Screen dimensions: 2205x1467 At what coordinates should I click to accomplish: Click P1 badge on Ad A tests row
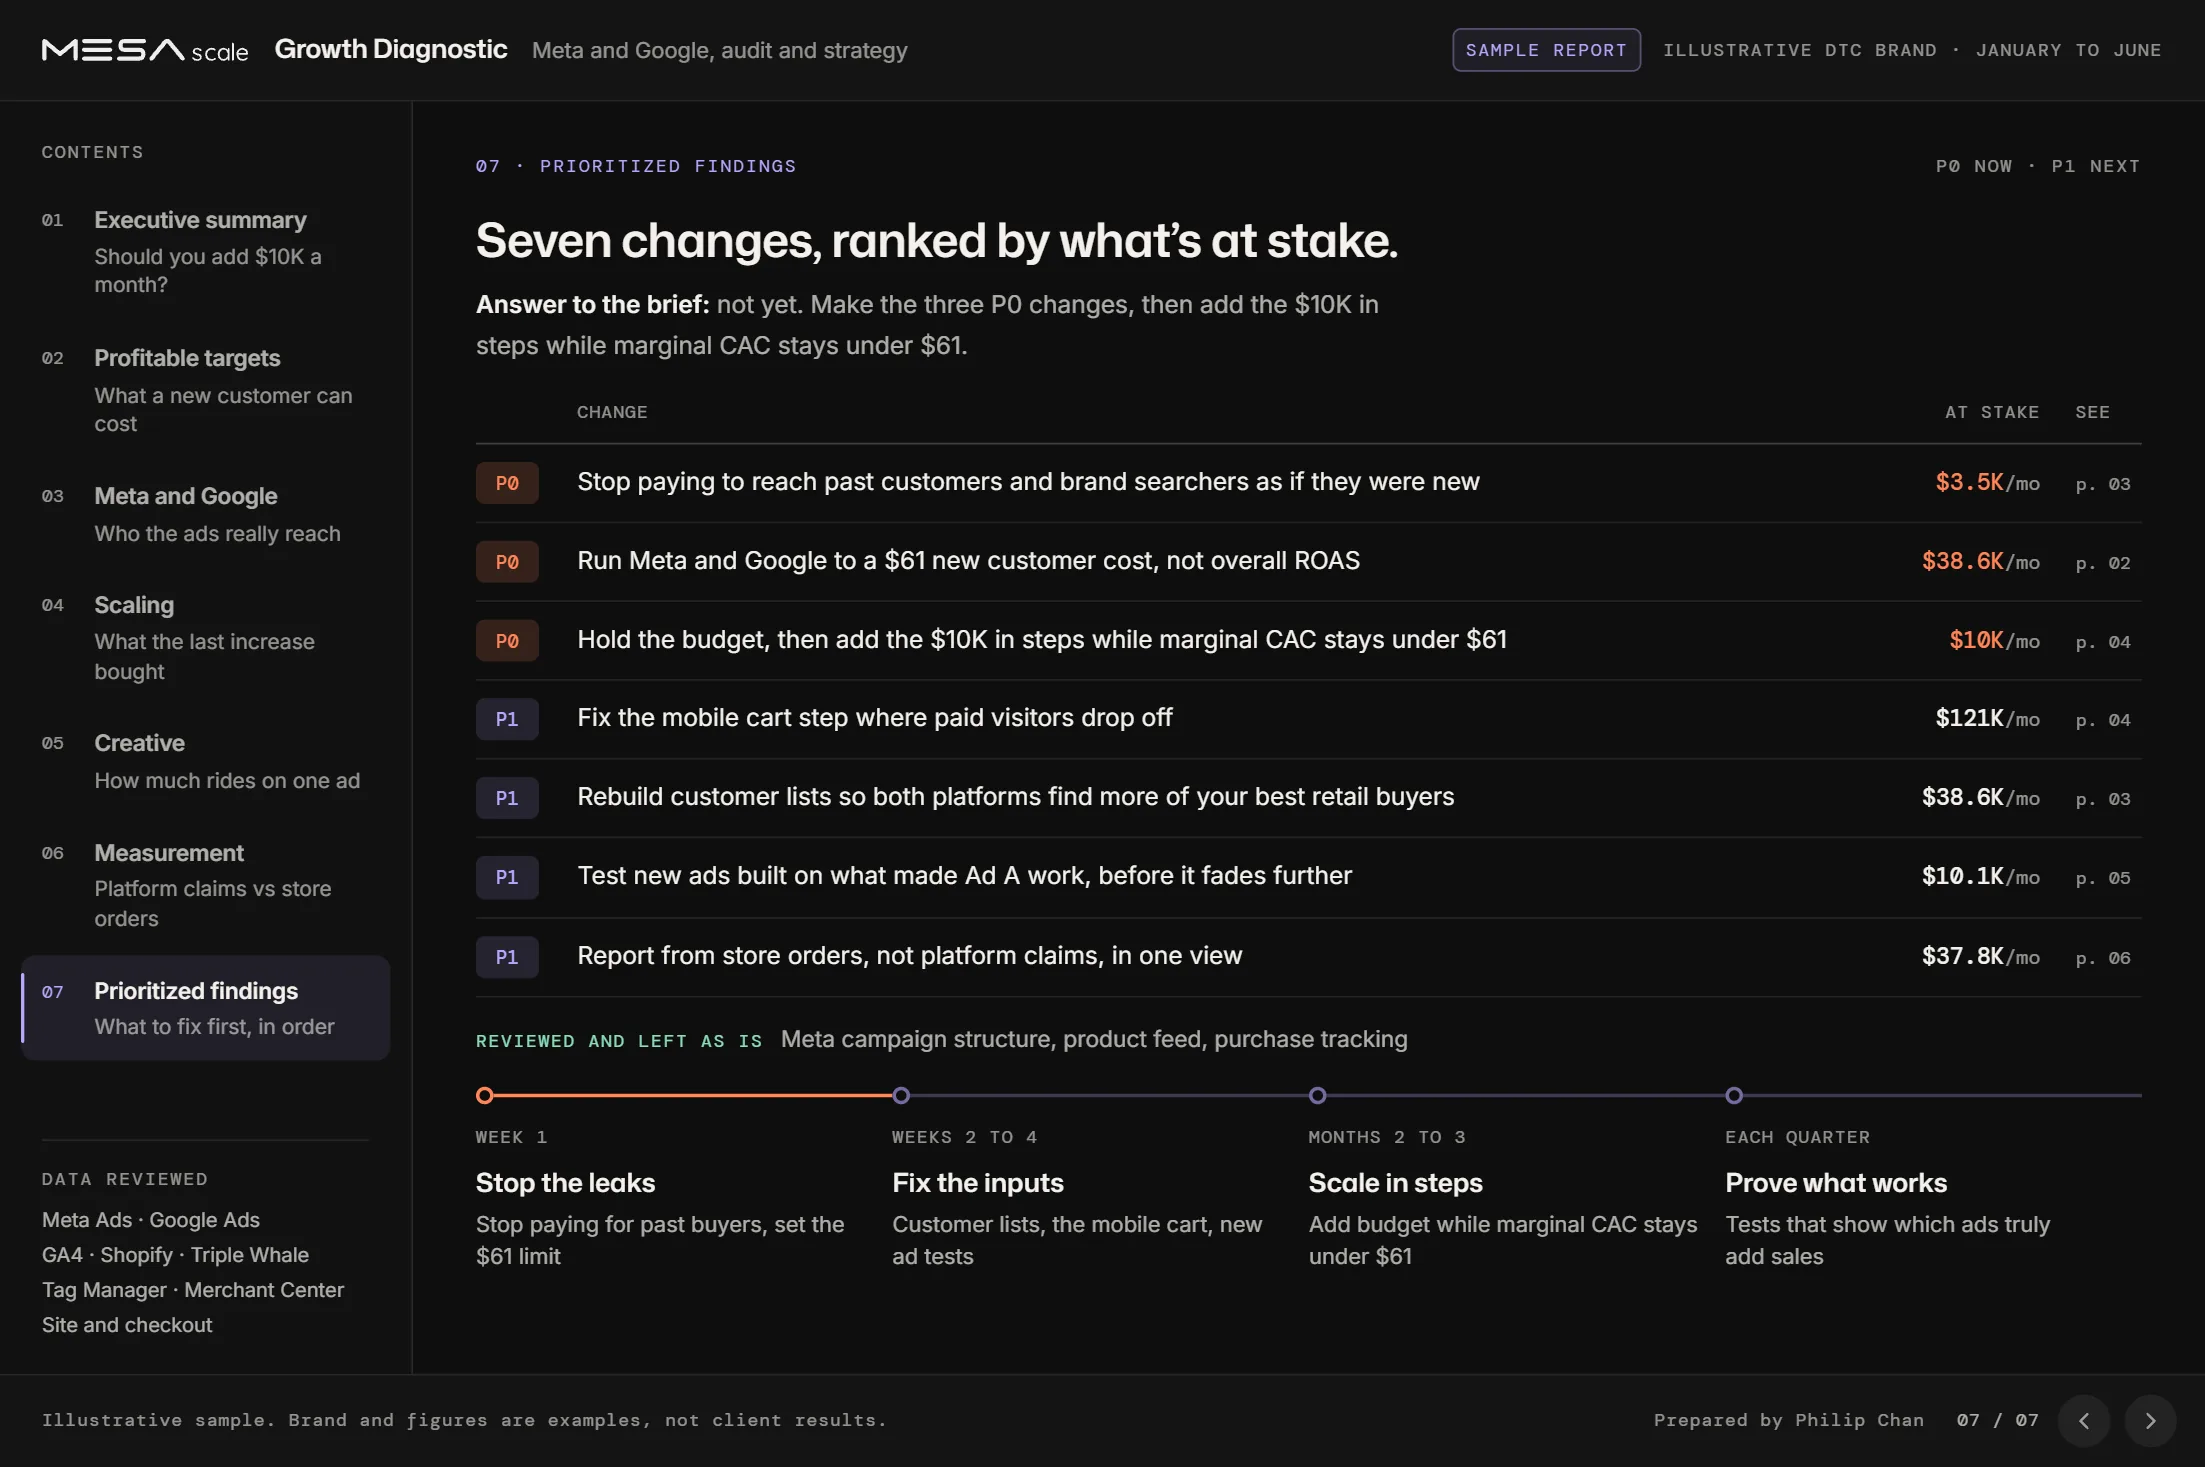507,877
